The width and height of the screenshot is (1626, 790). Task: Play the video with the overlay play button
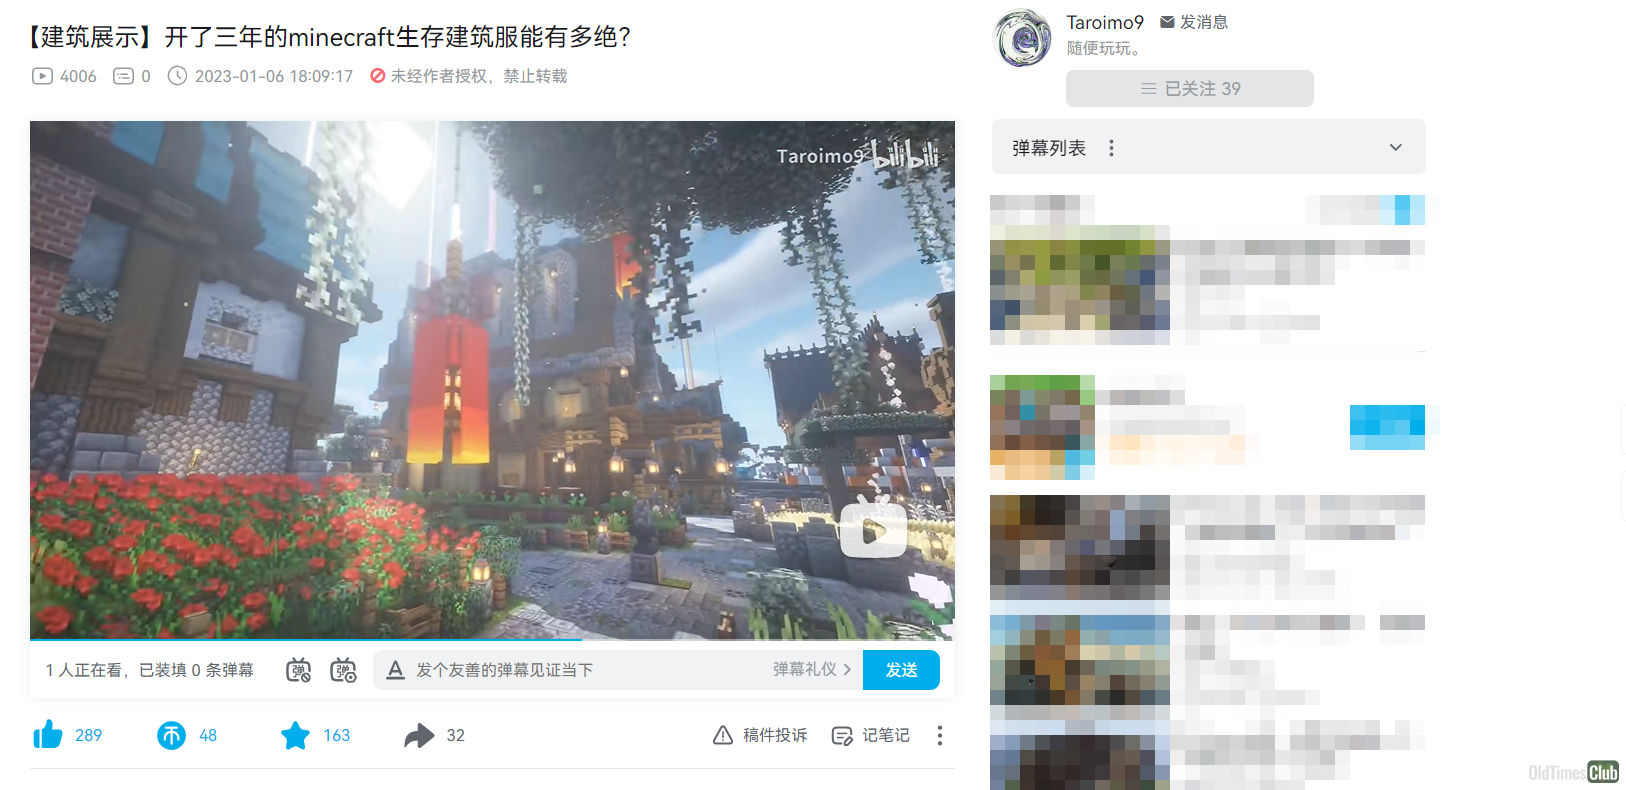coord(873,528)
